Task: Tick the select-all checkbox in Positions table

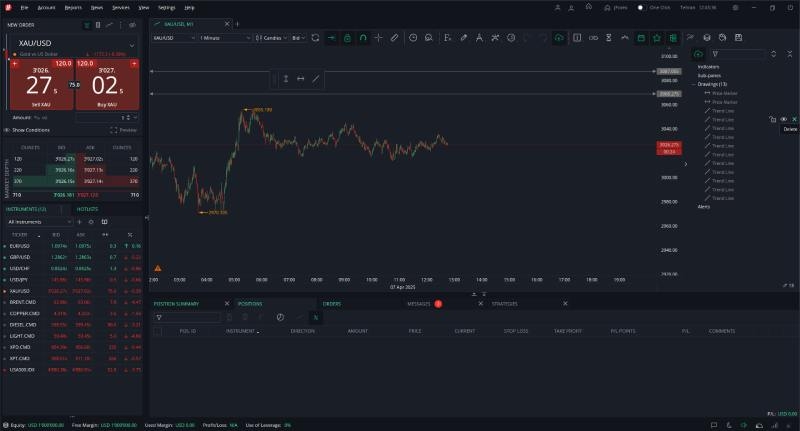Action: pyautogui.click(x=158, y=331)
